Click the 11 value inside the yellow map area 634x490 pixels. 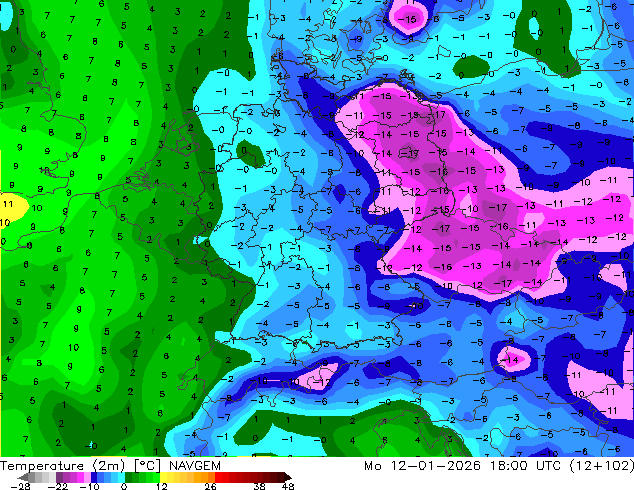(8, 204)
